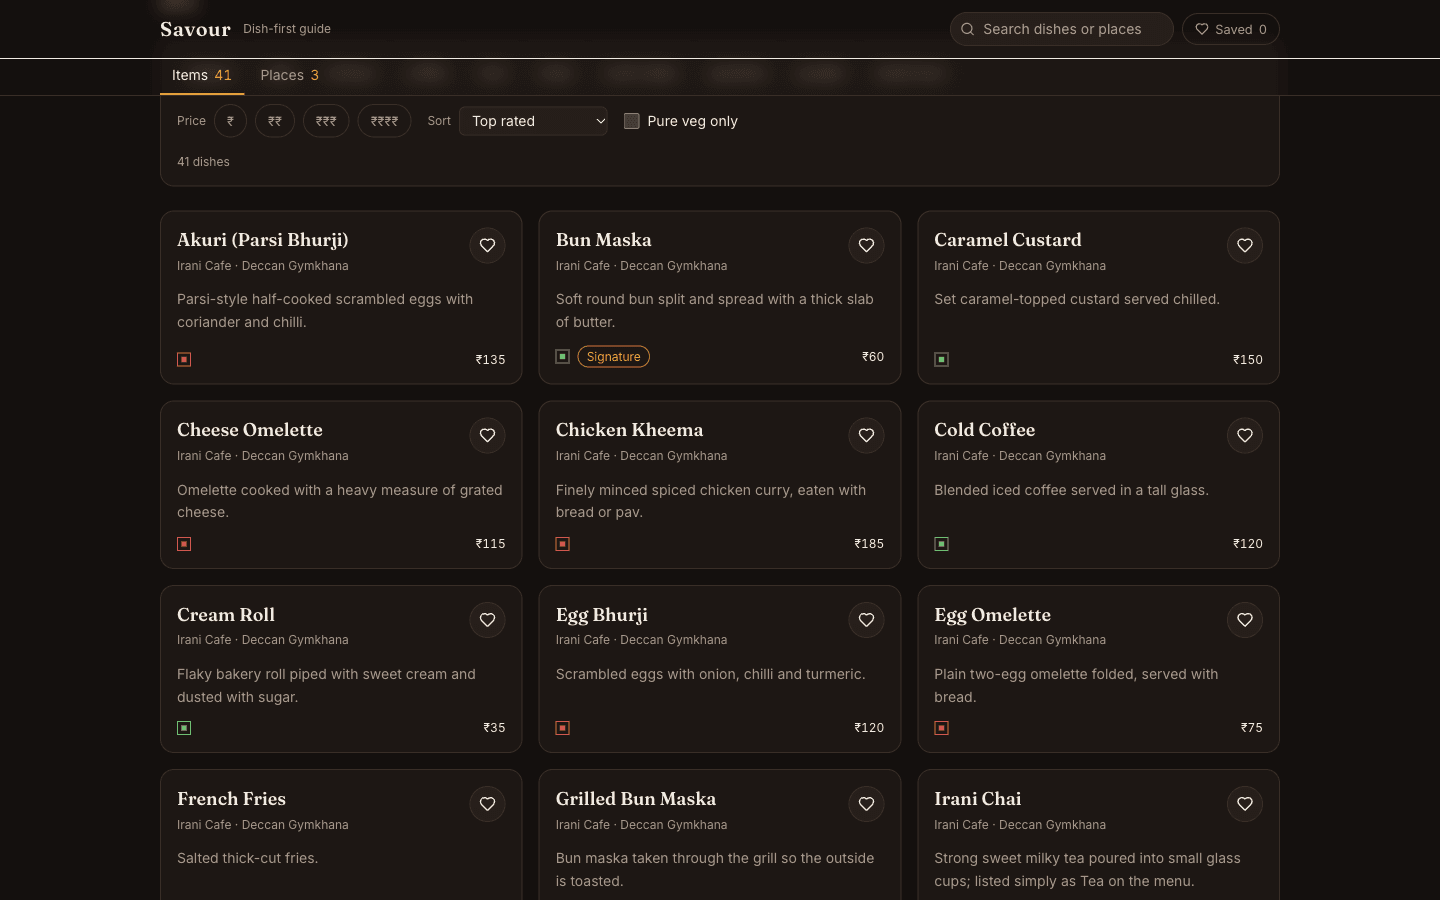Screen dimensions: 1440x900
Task: Open the Akuri (Parsi Bhurji) dish title
Action: (x=263, y=240)
